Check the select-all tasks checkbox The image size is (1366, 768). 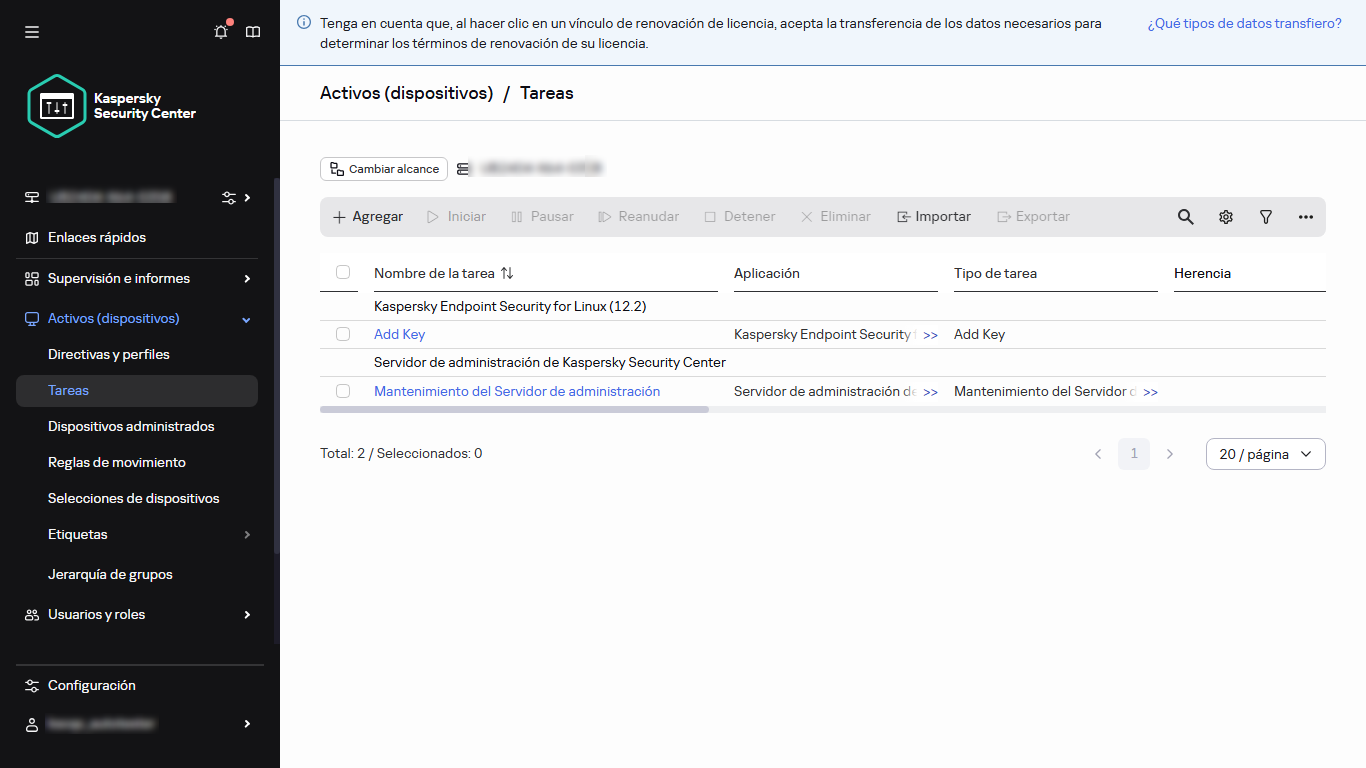343,272
